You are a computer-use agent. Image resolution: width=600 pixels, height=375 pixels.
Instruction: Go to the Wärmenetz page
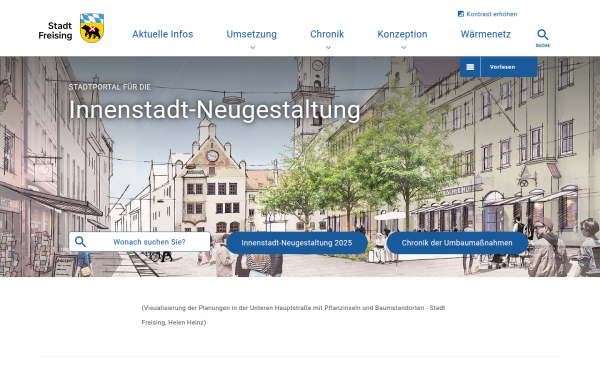(486, 34)
